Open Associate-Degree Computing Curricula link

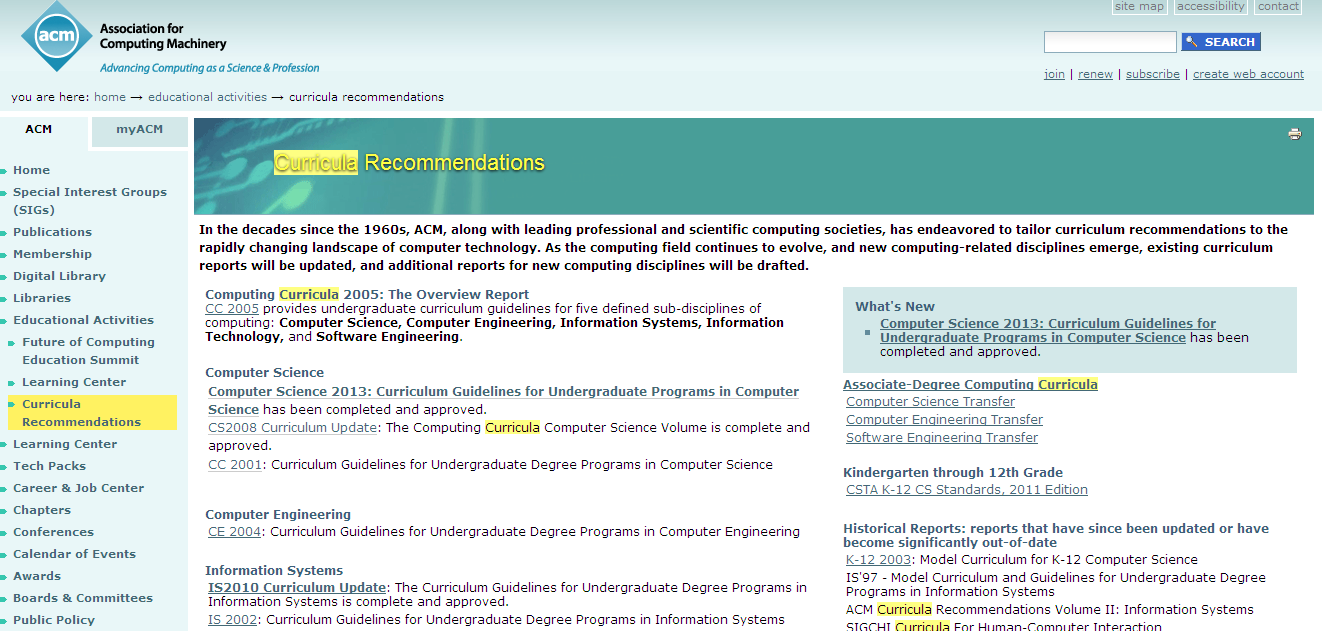970,384
